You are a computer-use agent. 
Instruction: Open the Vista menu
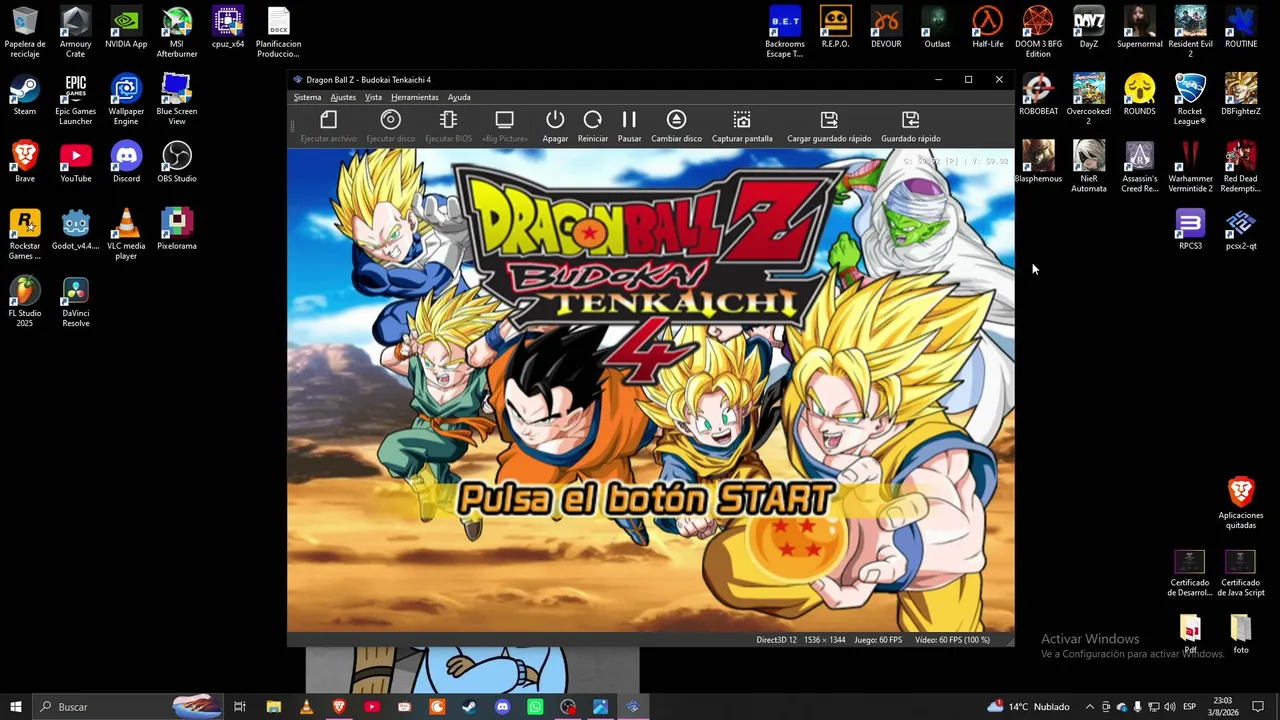[373, 97]
